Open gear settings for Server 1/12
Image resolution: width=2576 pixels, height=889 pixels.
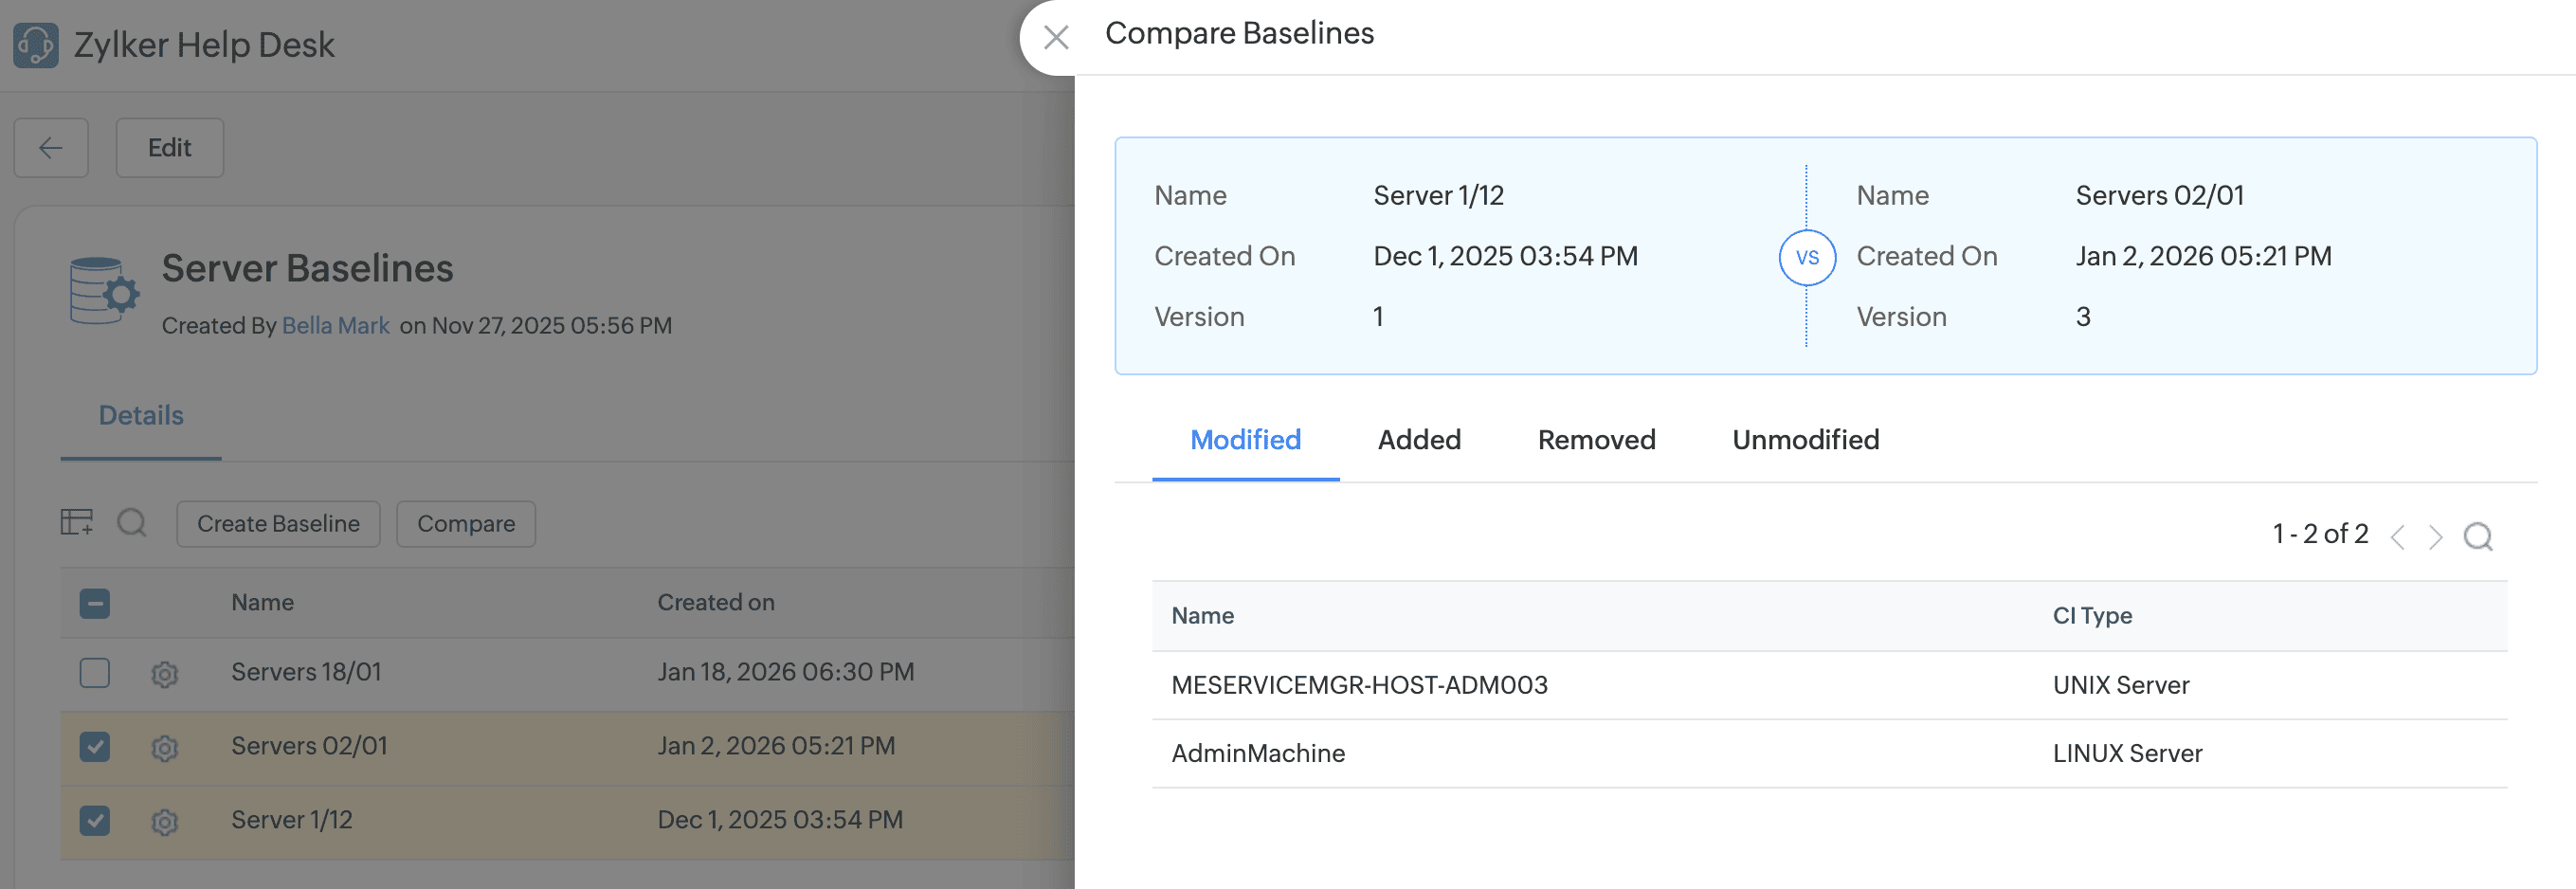[x=165, y=821]
